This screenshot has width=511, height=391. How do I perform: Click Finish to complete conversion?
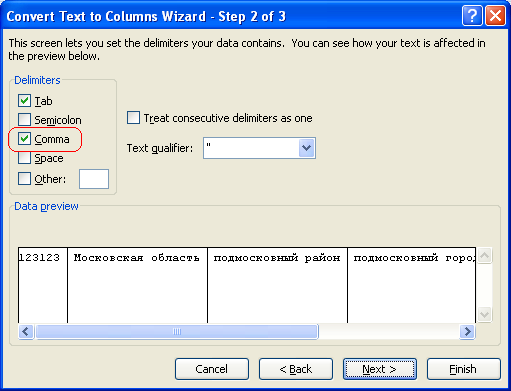[x=464, y=369]
